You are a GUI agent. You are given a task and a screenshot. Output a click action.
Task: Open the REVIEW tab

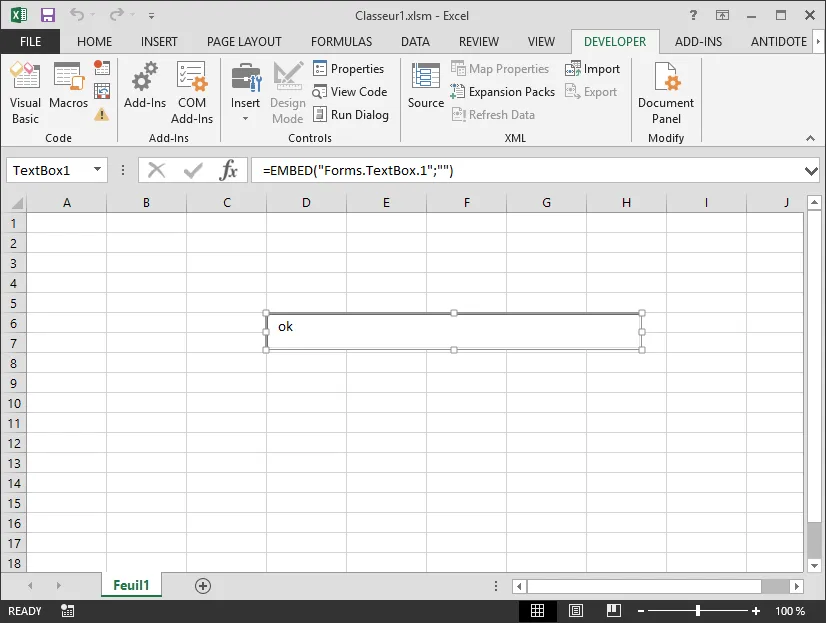478,42
